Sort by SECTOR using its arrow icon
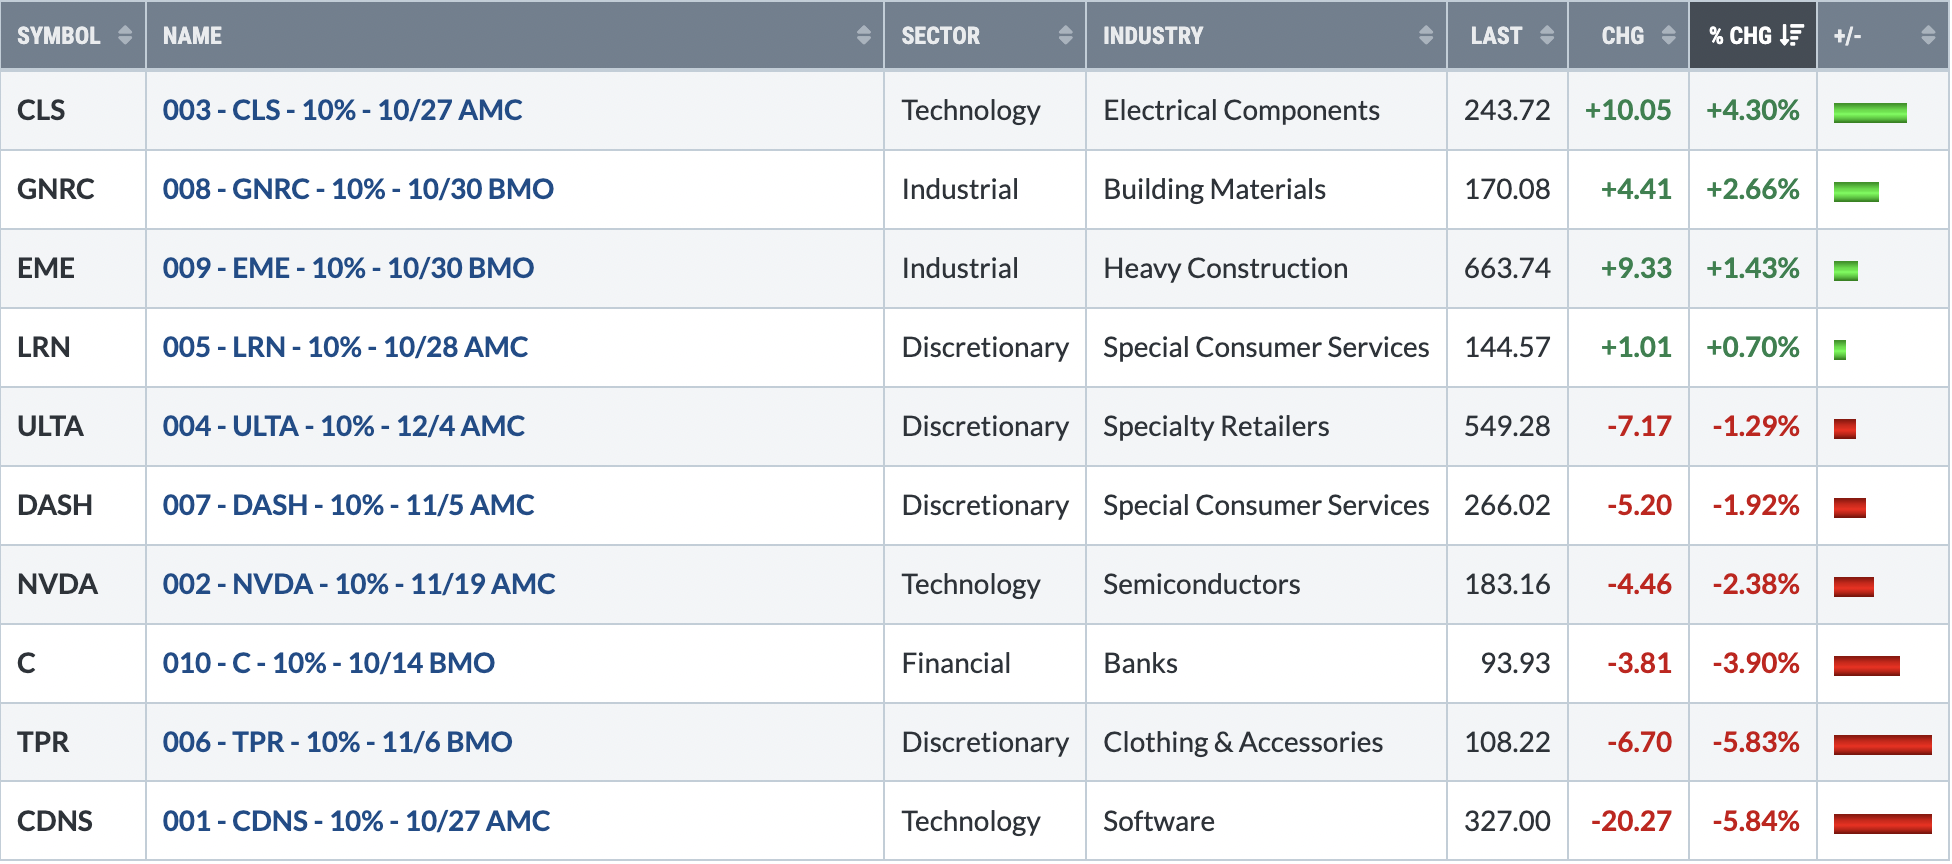Image resolution: width=1952 pixels, height=864 pixels. click(1066, 36)
